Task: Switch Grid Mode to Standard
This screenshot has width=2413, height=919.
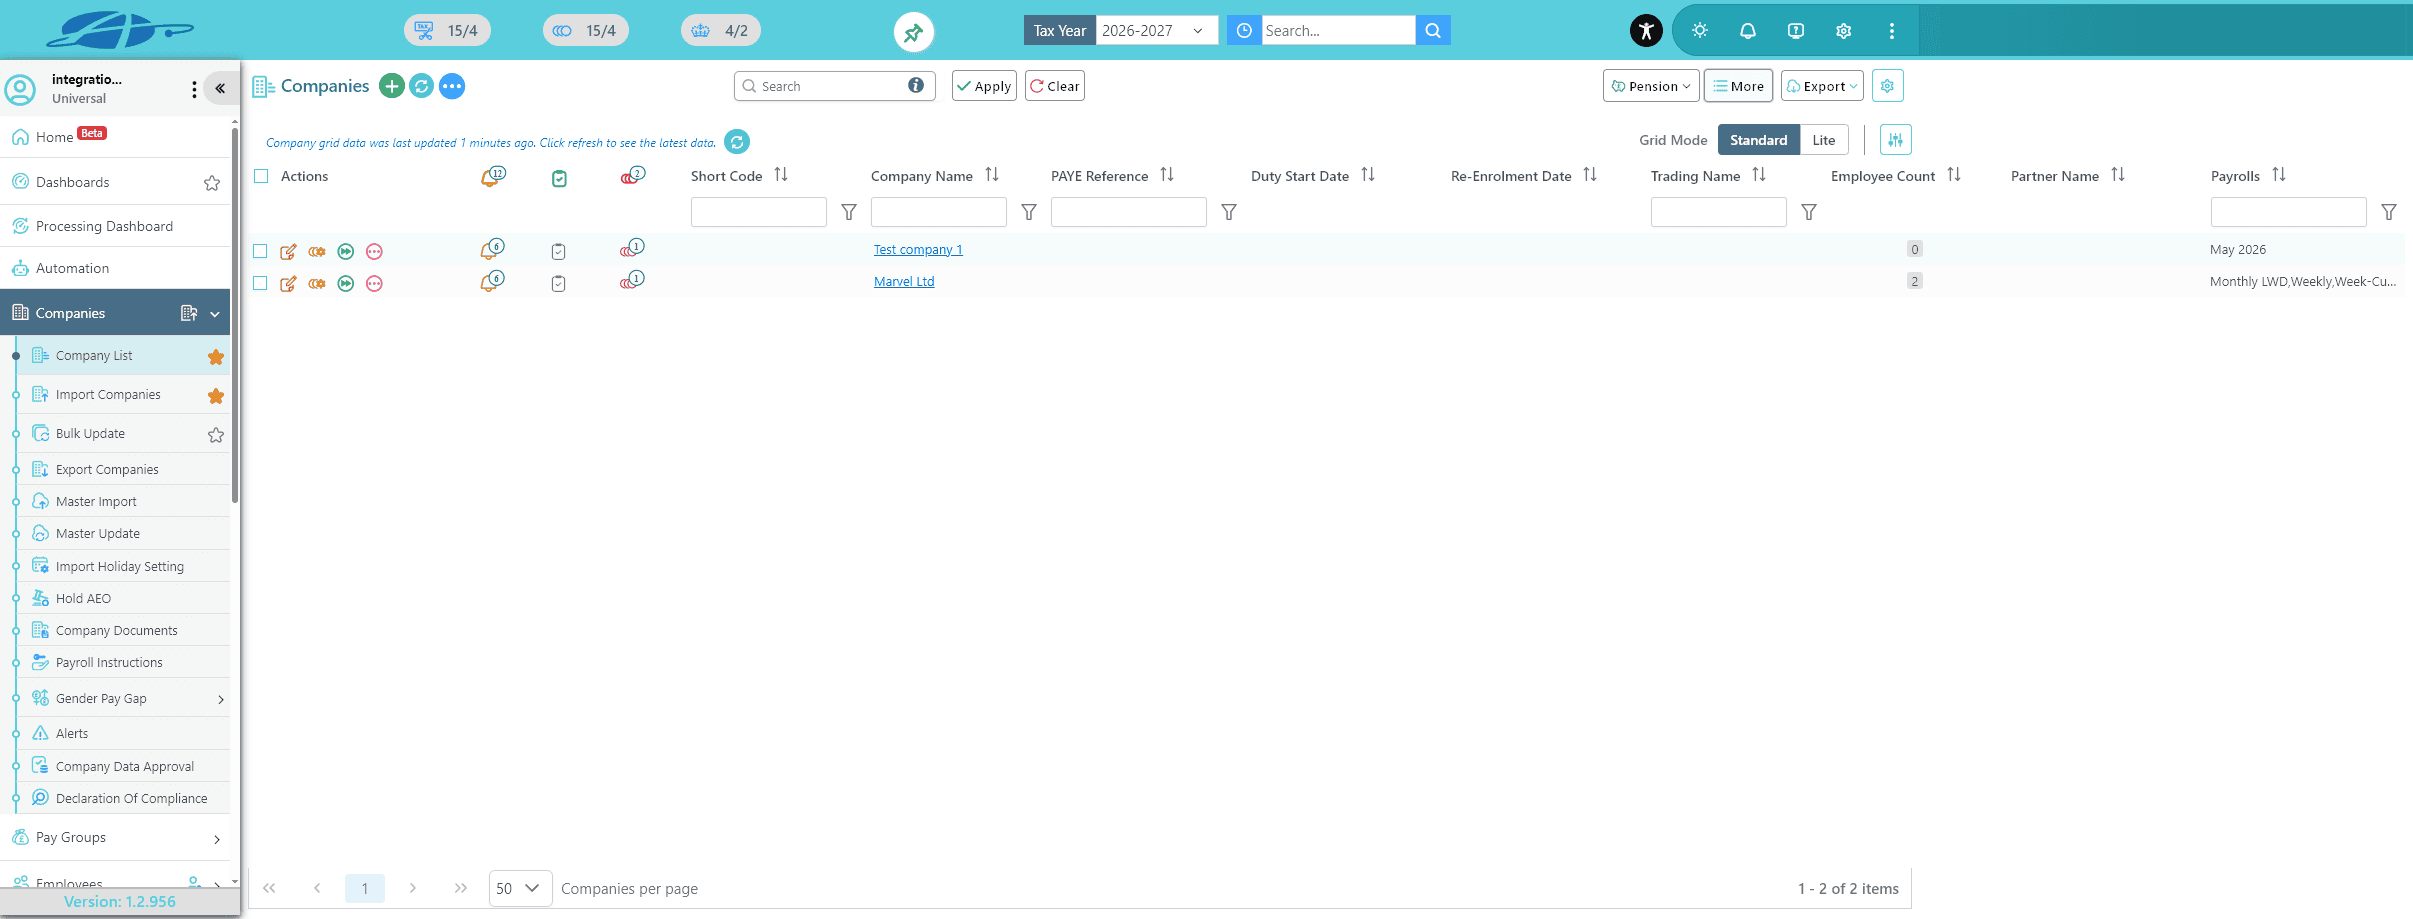Action: pyautogui.click(x=1759, y=140)
